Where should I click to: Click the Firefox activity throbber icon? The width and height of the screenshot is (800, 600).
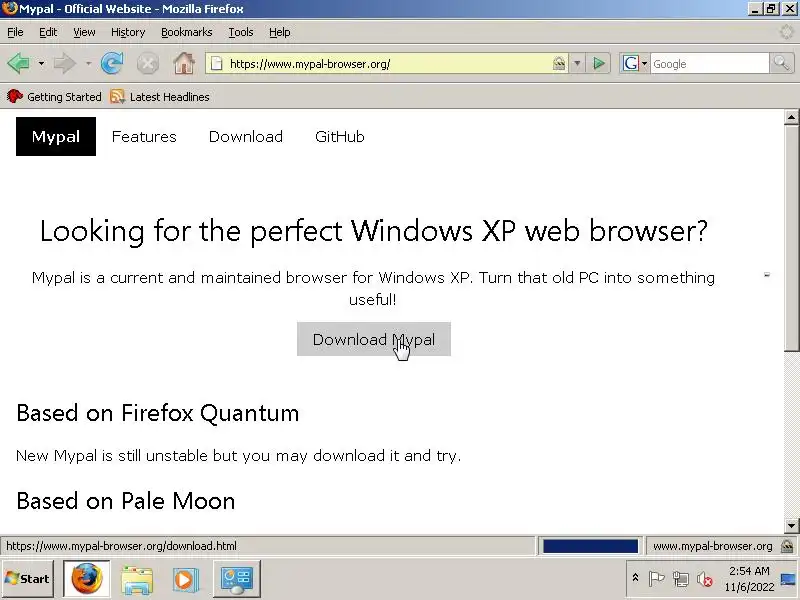[787, 32]
